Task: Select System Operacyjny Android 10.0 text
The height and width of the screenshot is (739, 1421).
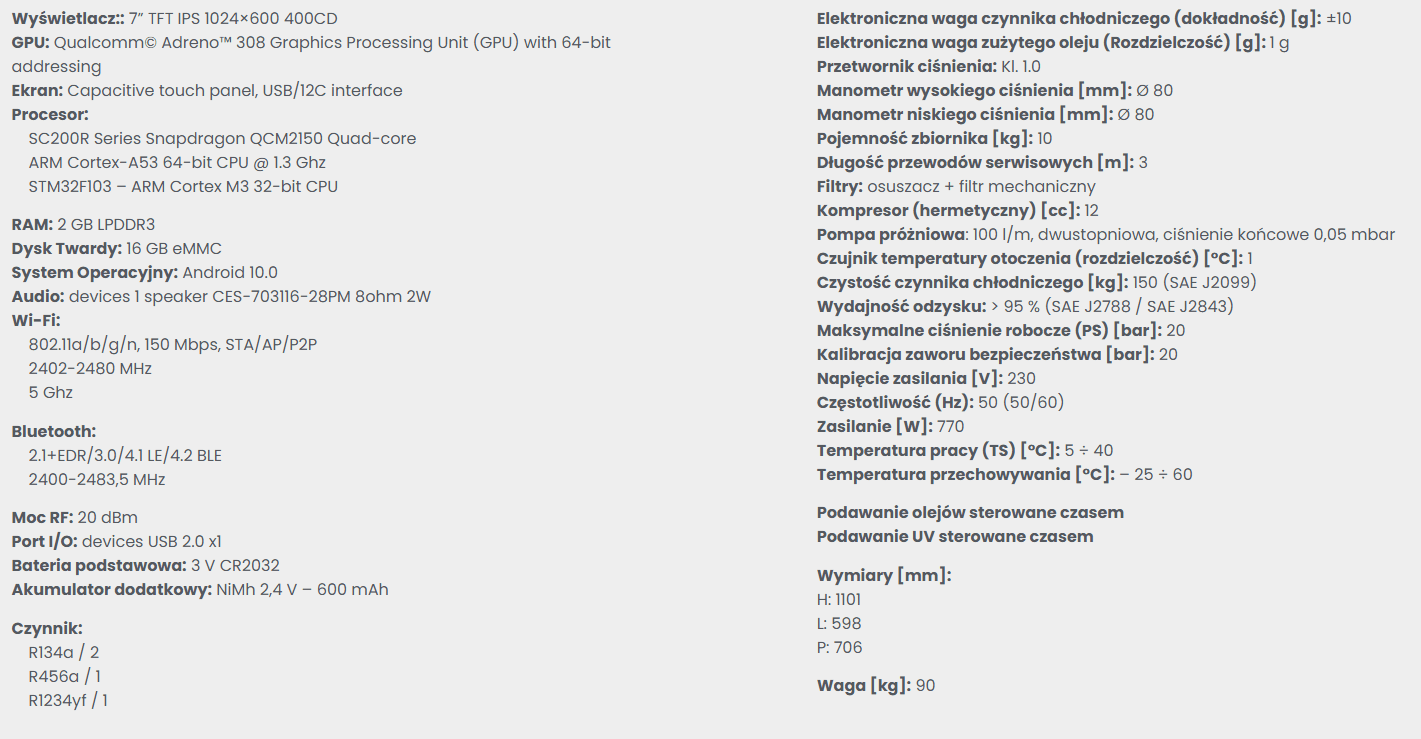Action: coord(144,272)
